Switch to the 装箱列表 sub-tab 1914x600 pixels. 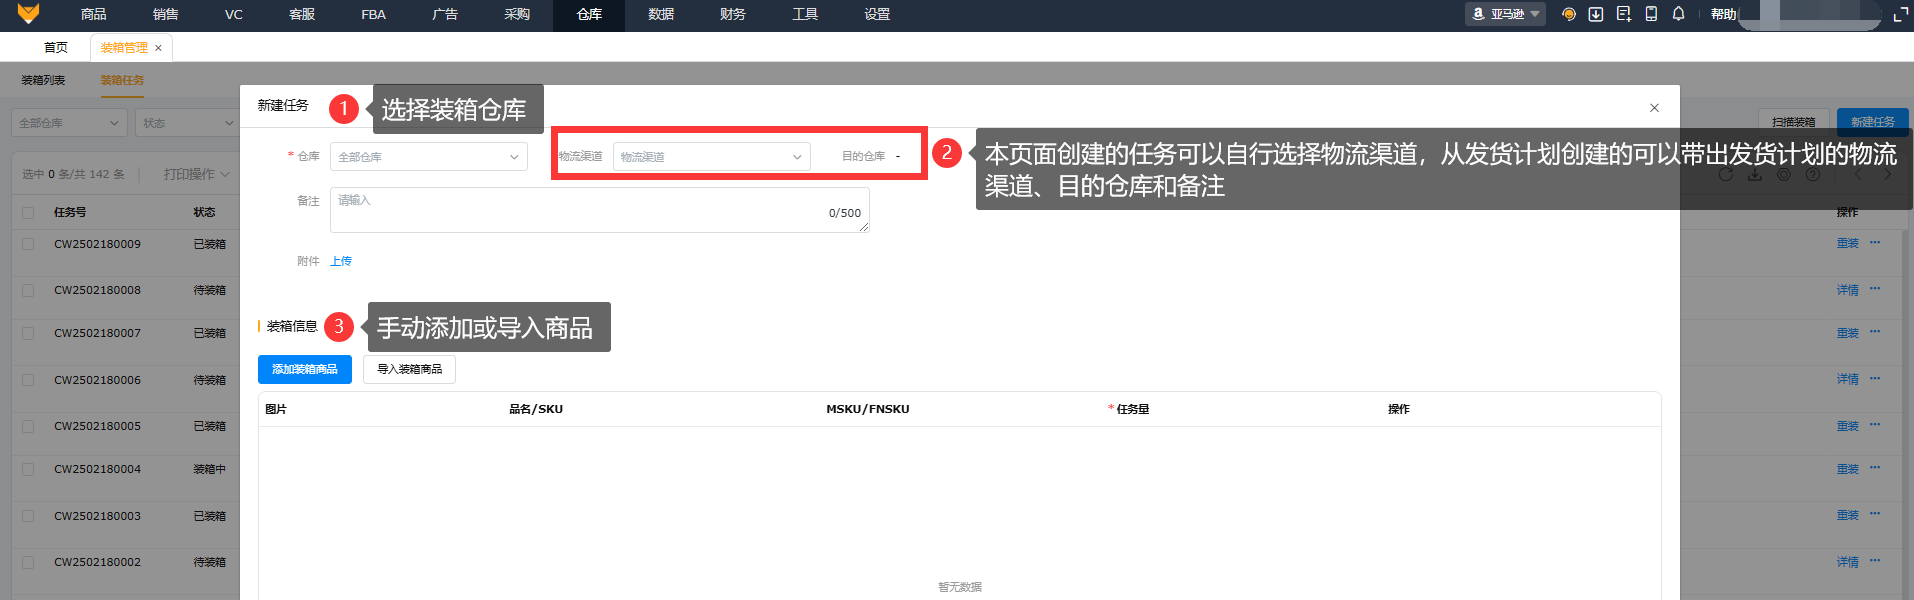click(x=43, y=80)
